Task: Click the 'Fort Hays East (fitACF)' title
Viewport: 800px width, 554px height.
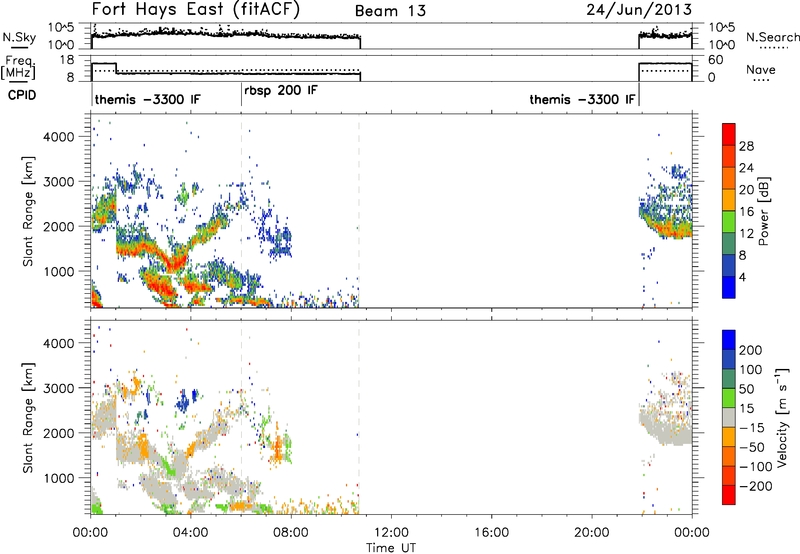Action: tap(196, 10)
